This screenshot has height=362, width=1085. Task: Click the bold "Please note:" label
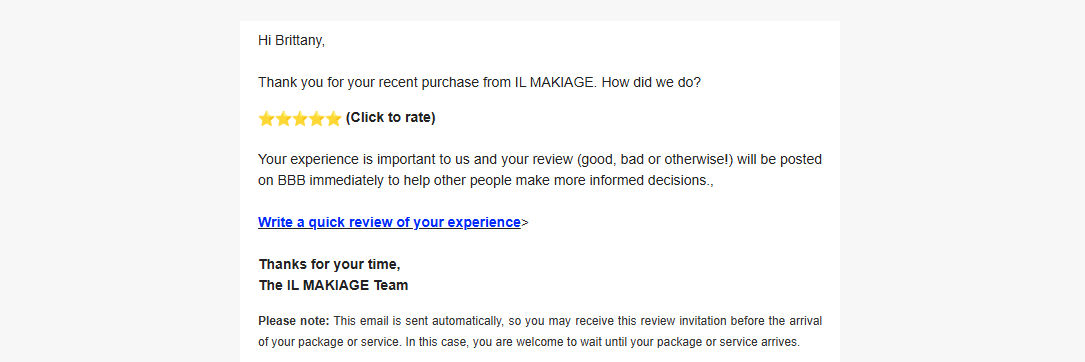click(x=294, y=321)
